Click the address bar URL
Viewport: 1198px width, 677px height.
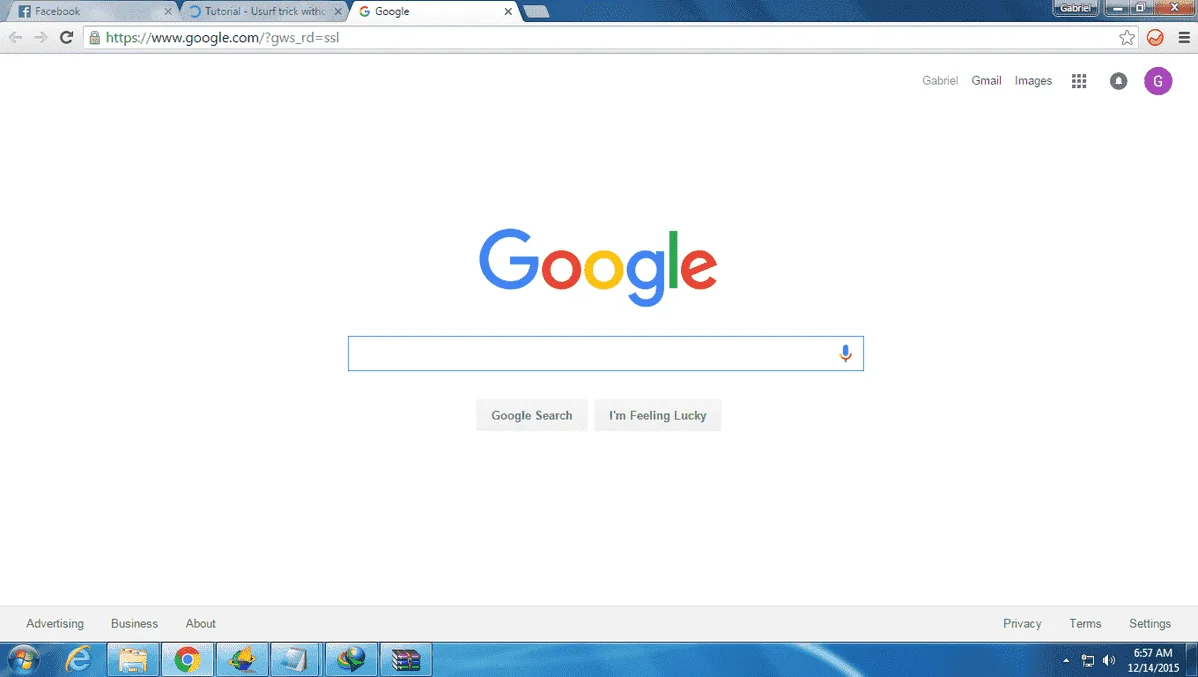[x=222, y=37]
